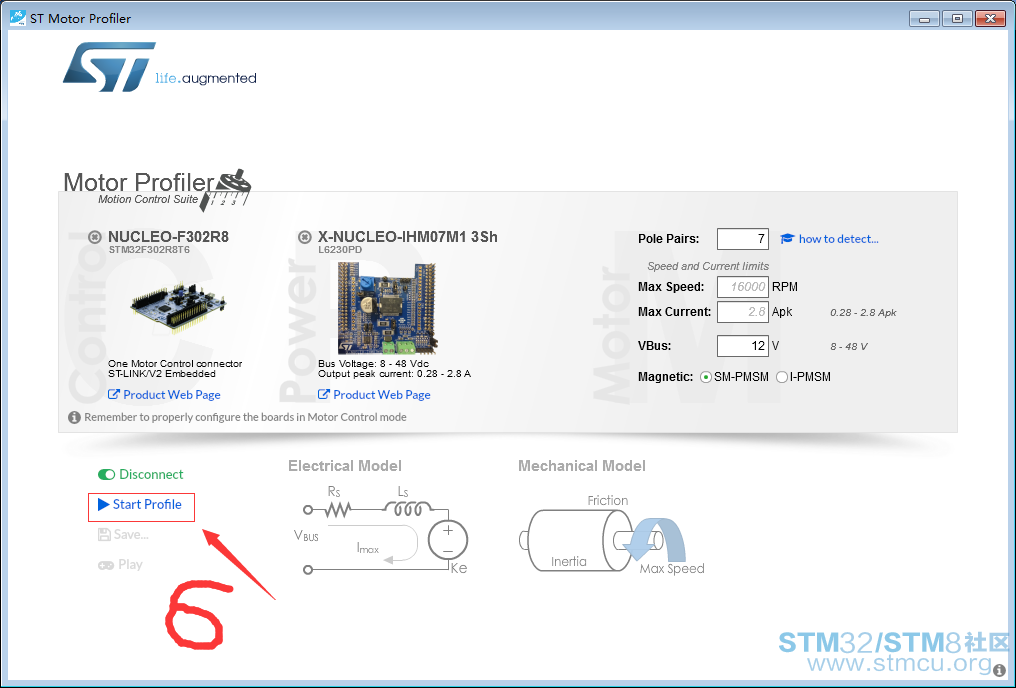The width and height of the screenshot is (1016, 688).
Task: Click the X-NUCLEO-IHM07M1 power board image
Action: click(x=387, y=307)
